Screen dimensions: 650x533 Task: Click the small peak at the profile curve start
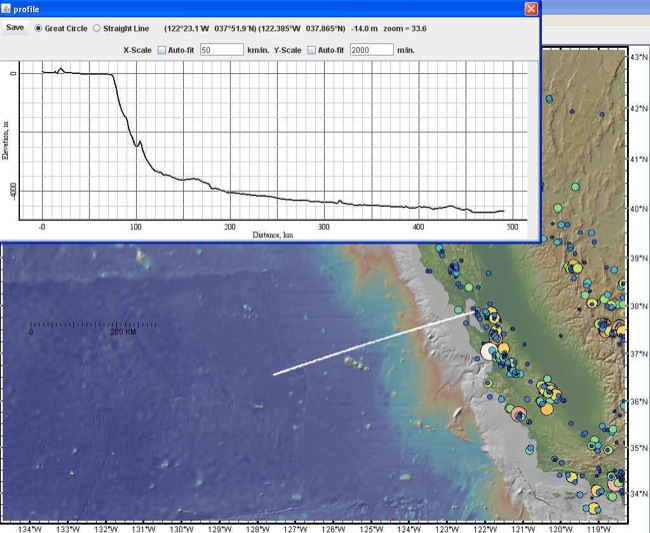tap(61, 69)
